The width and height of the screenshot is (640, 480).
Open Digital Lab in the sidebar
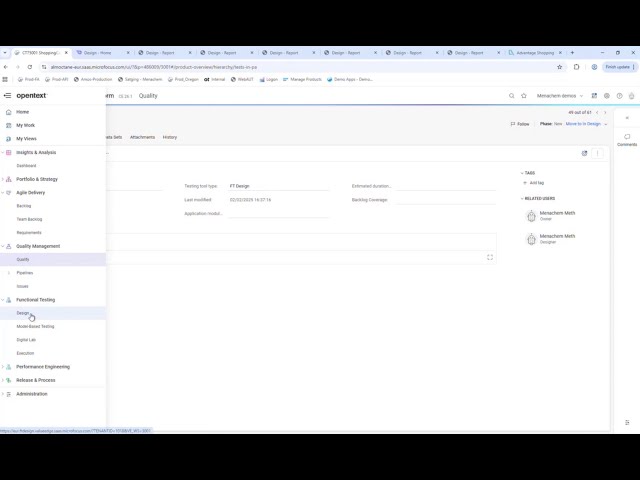click(26, 340)
